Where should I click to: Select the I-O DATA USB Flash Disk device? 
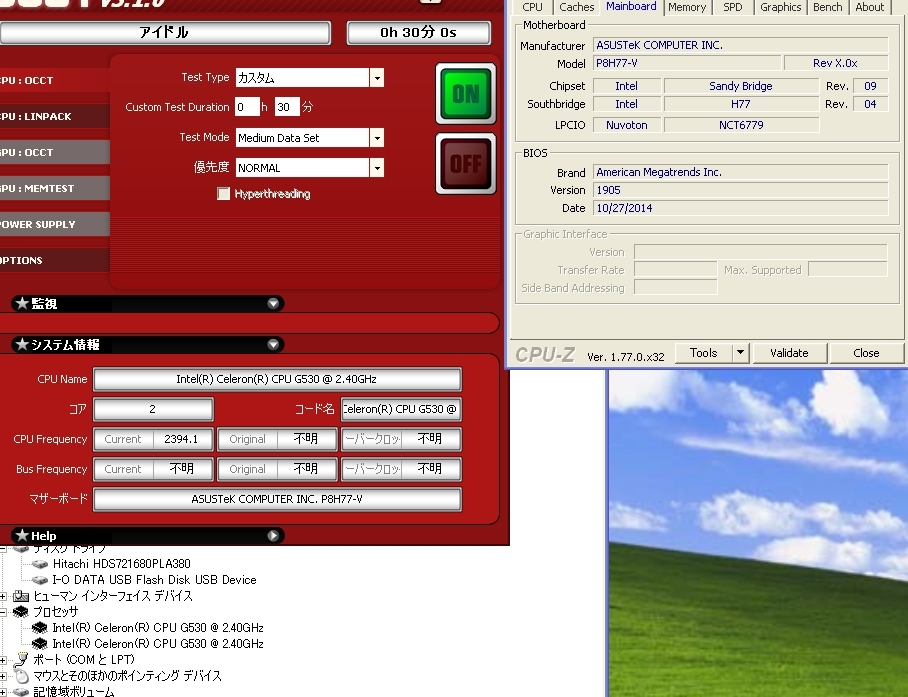(x=154, y=580)
